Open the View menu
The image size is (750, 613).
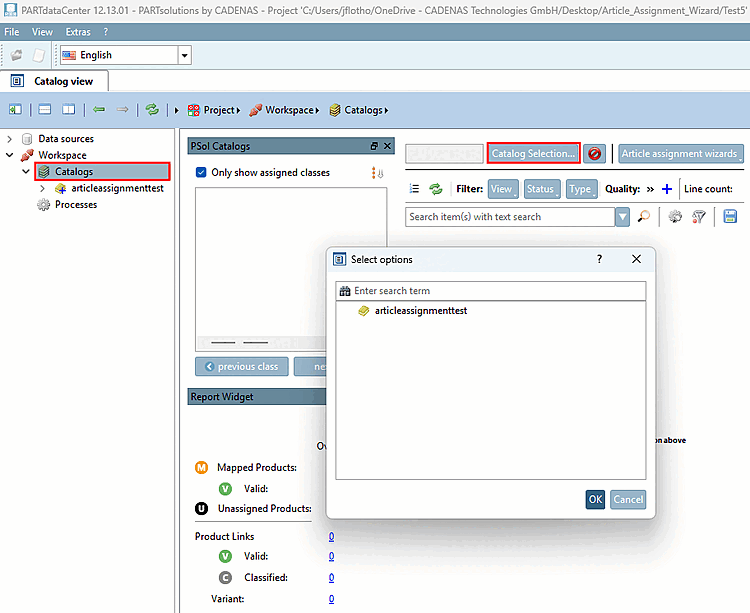(x=42, y=32)
